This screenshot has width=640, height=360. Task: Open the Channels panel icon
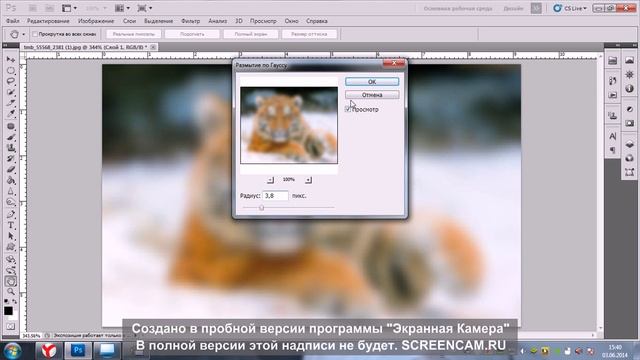(629, 158)
